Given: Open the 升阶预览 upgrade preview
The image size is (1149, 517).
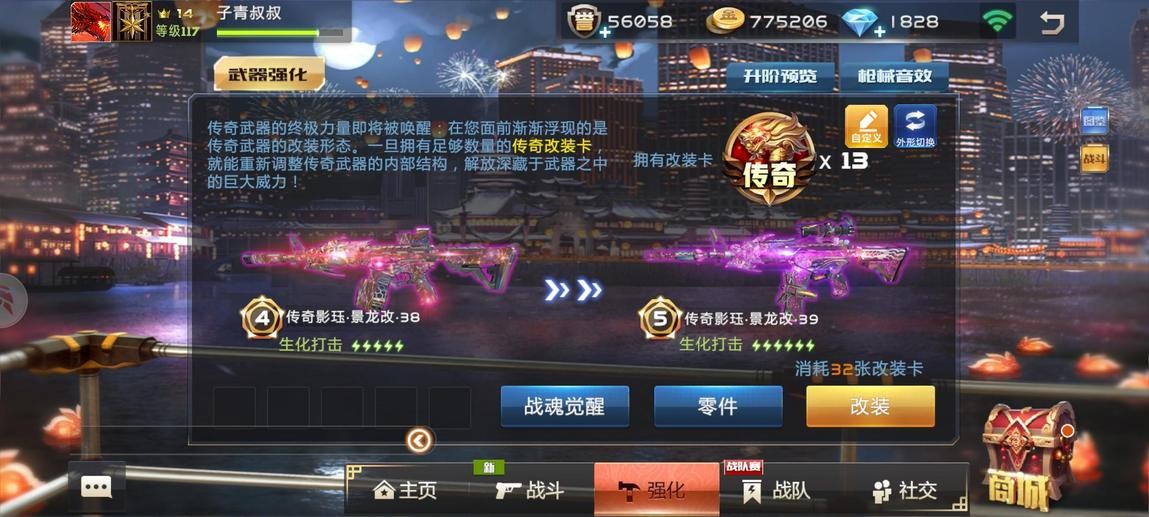Looking at the screenshot, I should [780, 76].
